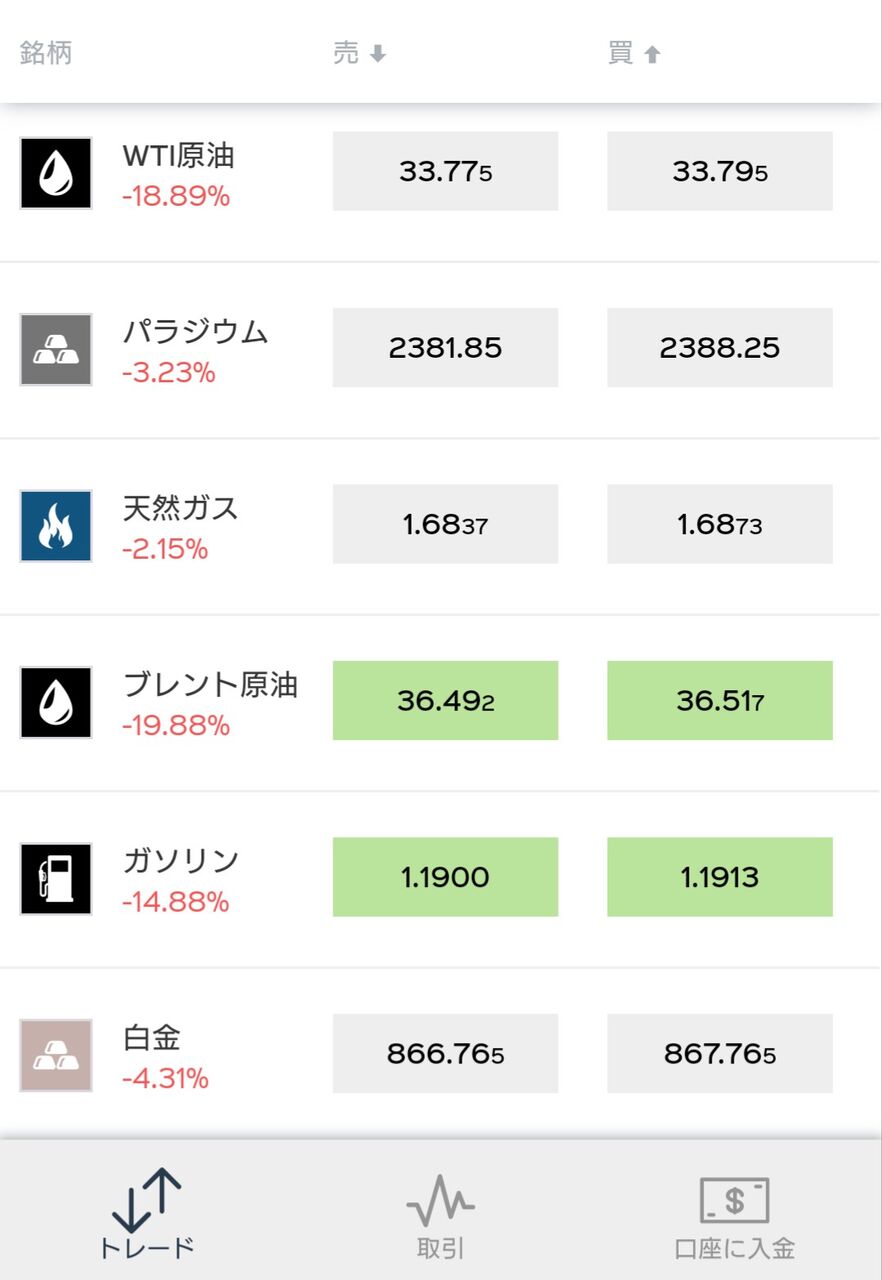Sort by the 買 column up arrow
This screenshot has height=1280, width=882.
pyautogui.click(x=652, y=54)
